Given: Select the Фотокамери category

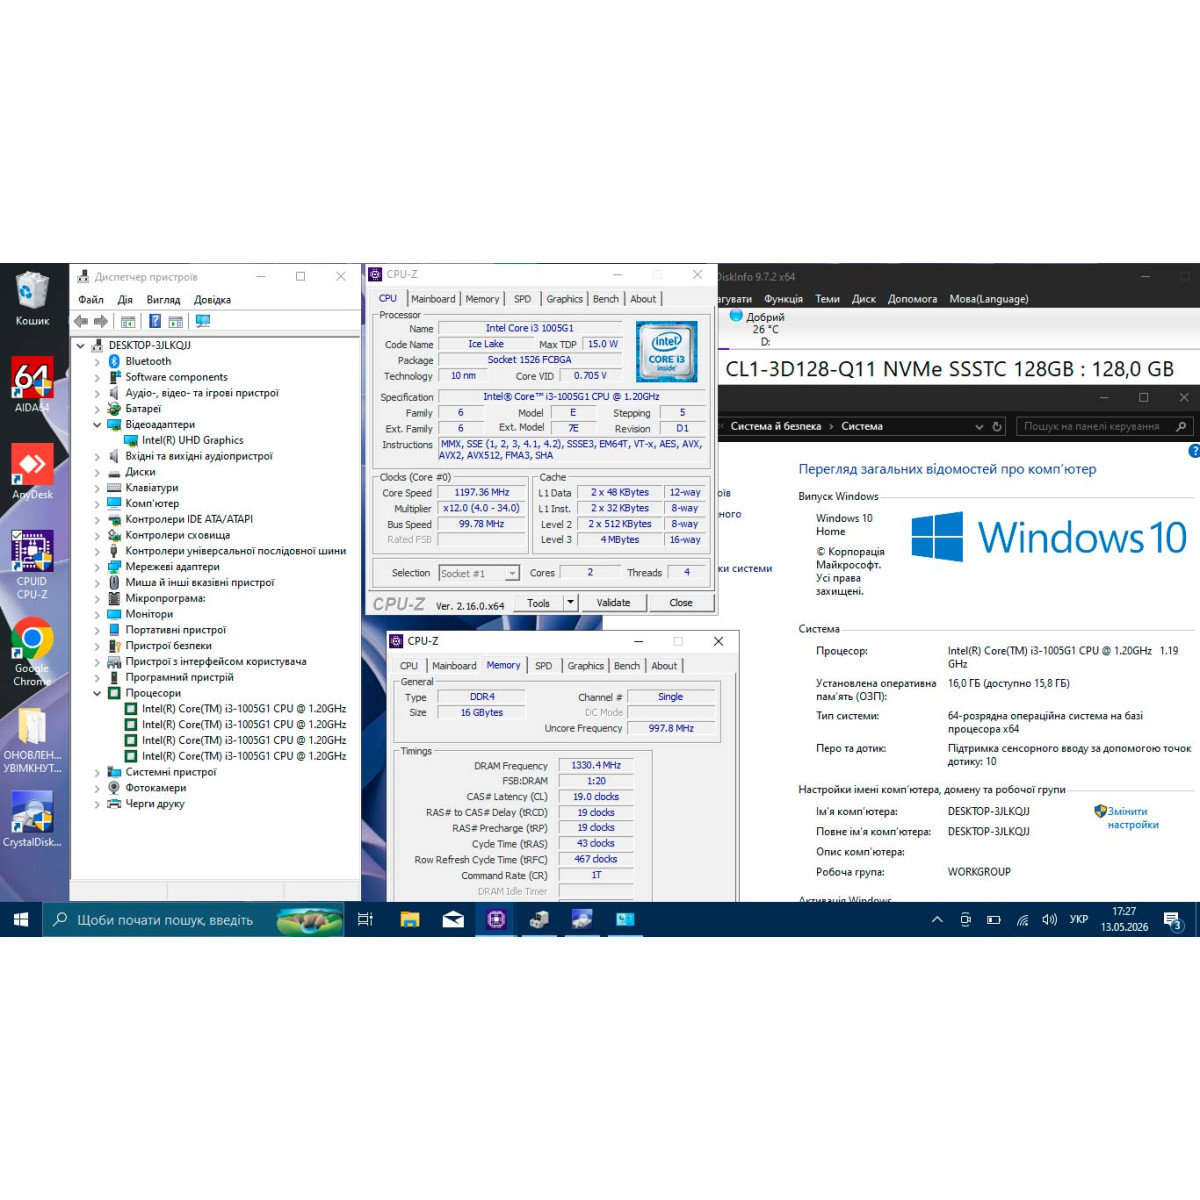Looking at the screenshot, I should (155, 788).
